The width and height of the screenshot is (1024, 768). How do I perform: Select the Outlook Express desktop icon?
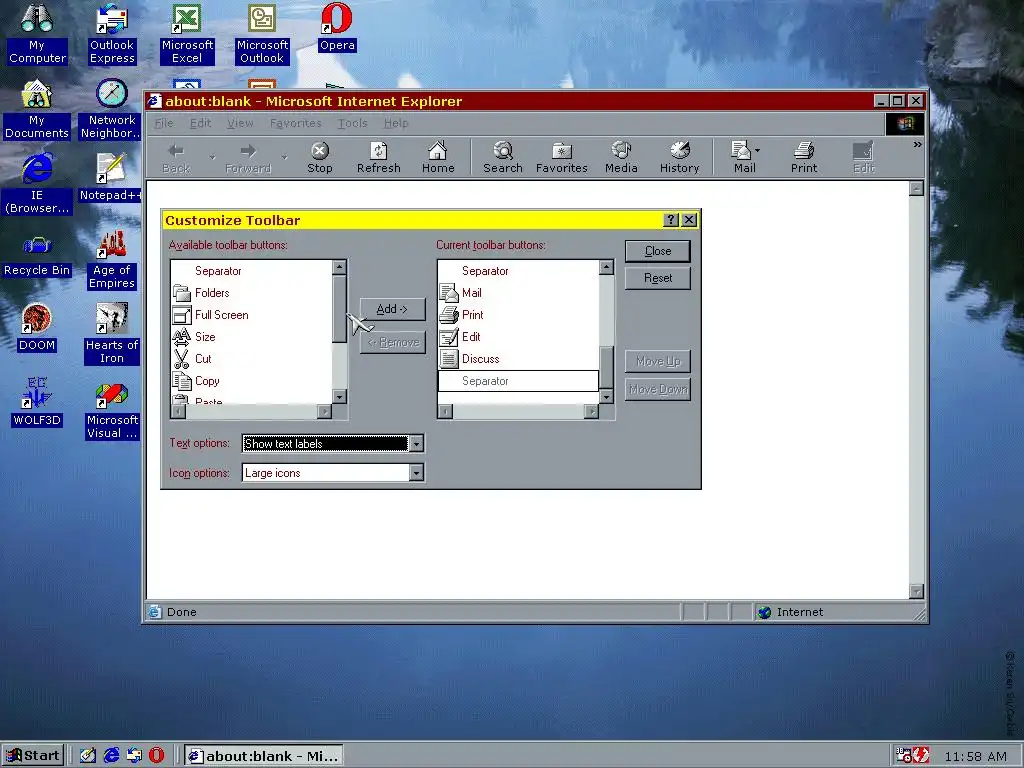[112, 33]
